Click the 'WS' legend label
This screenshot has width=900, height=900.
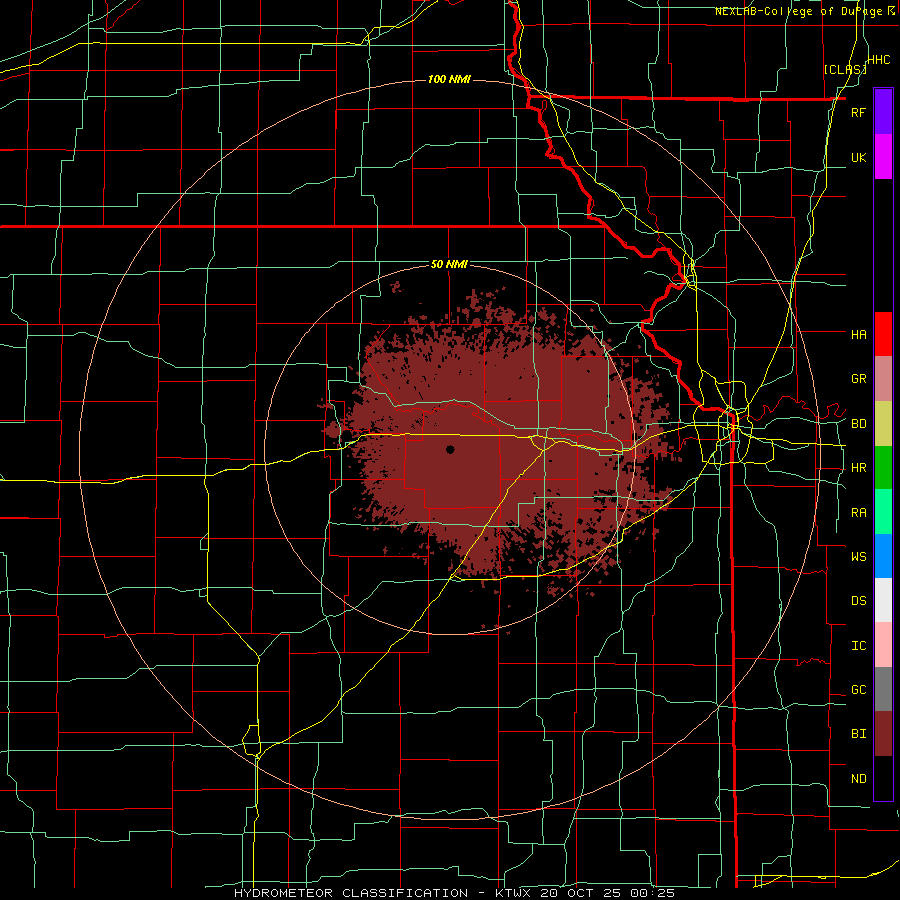858,556
